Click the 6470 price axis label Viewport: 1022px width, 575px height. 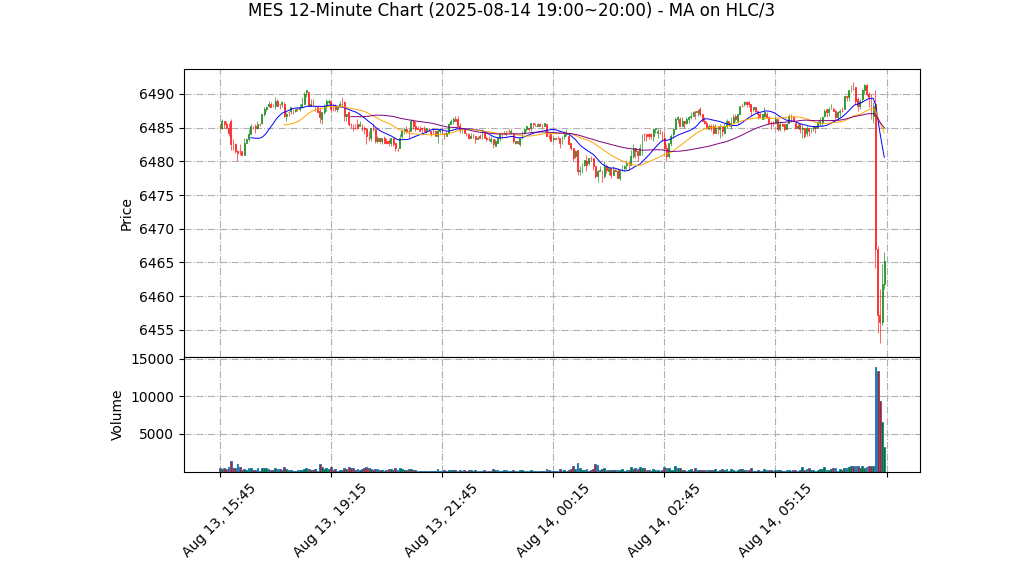pos(156,229)
